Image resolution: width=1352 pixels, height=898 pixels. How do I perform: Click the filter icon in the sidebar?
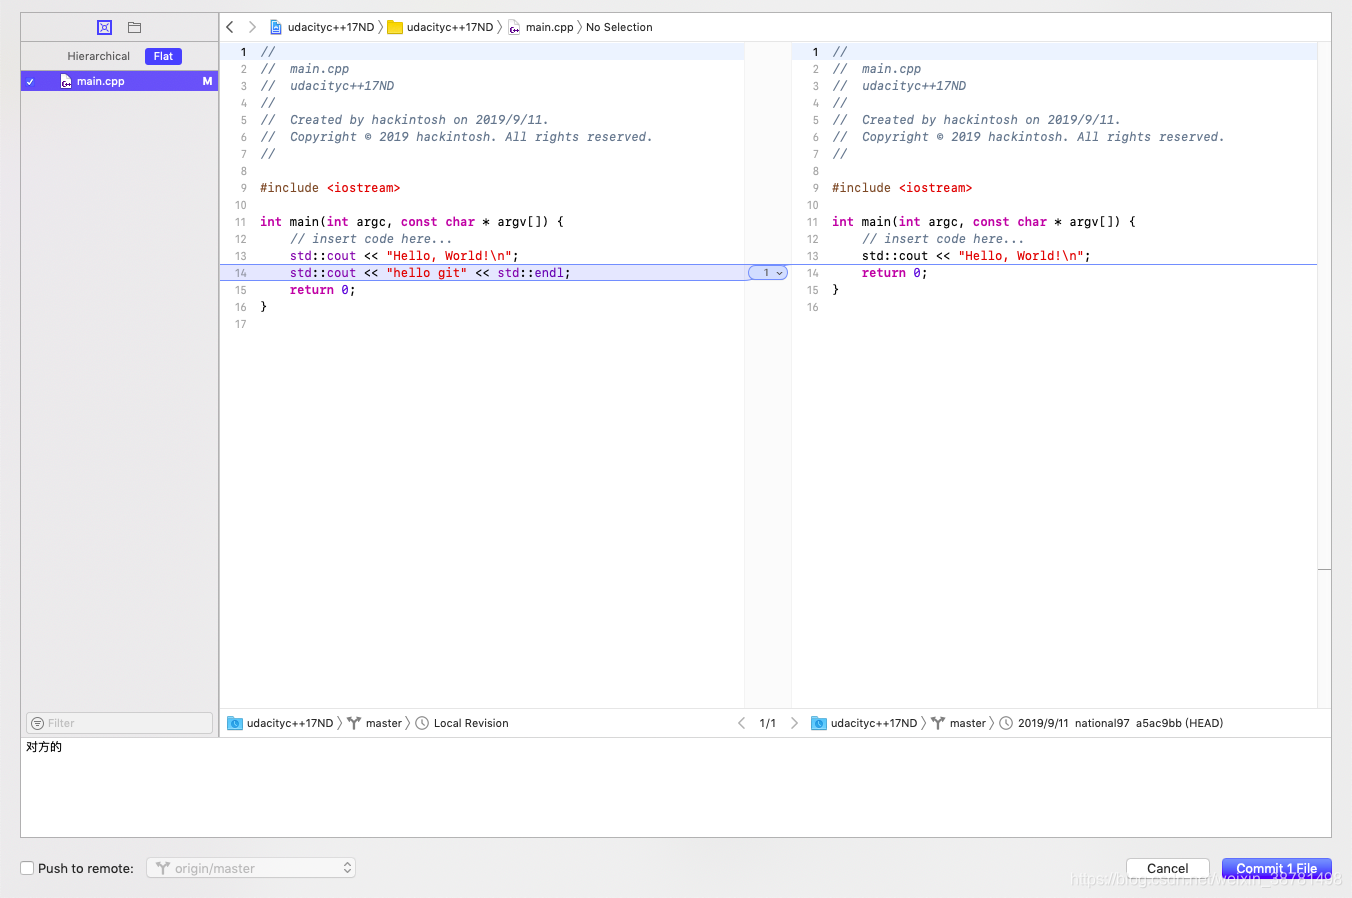coord(37,723)
